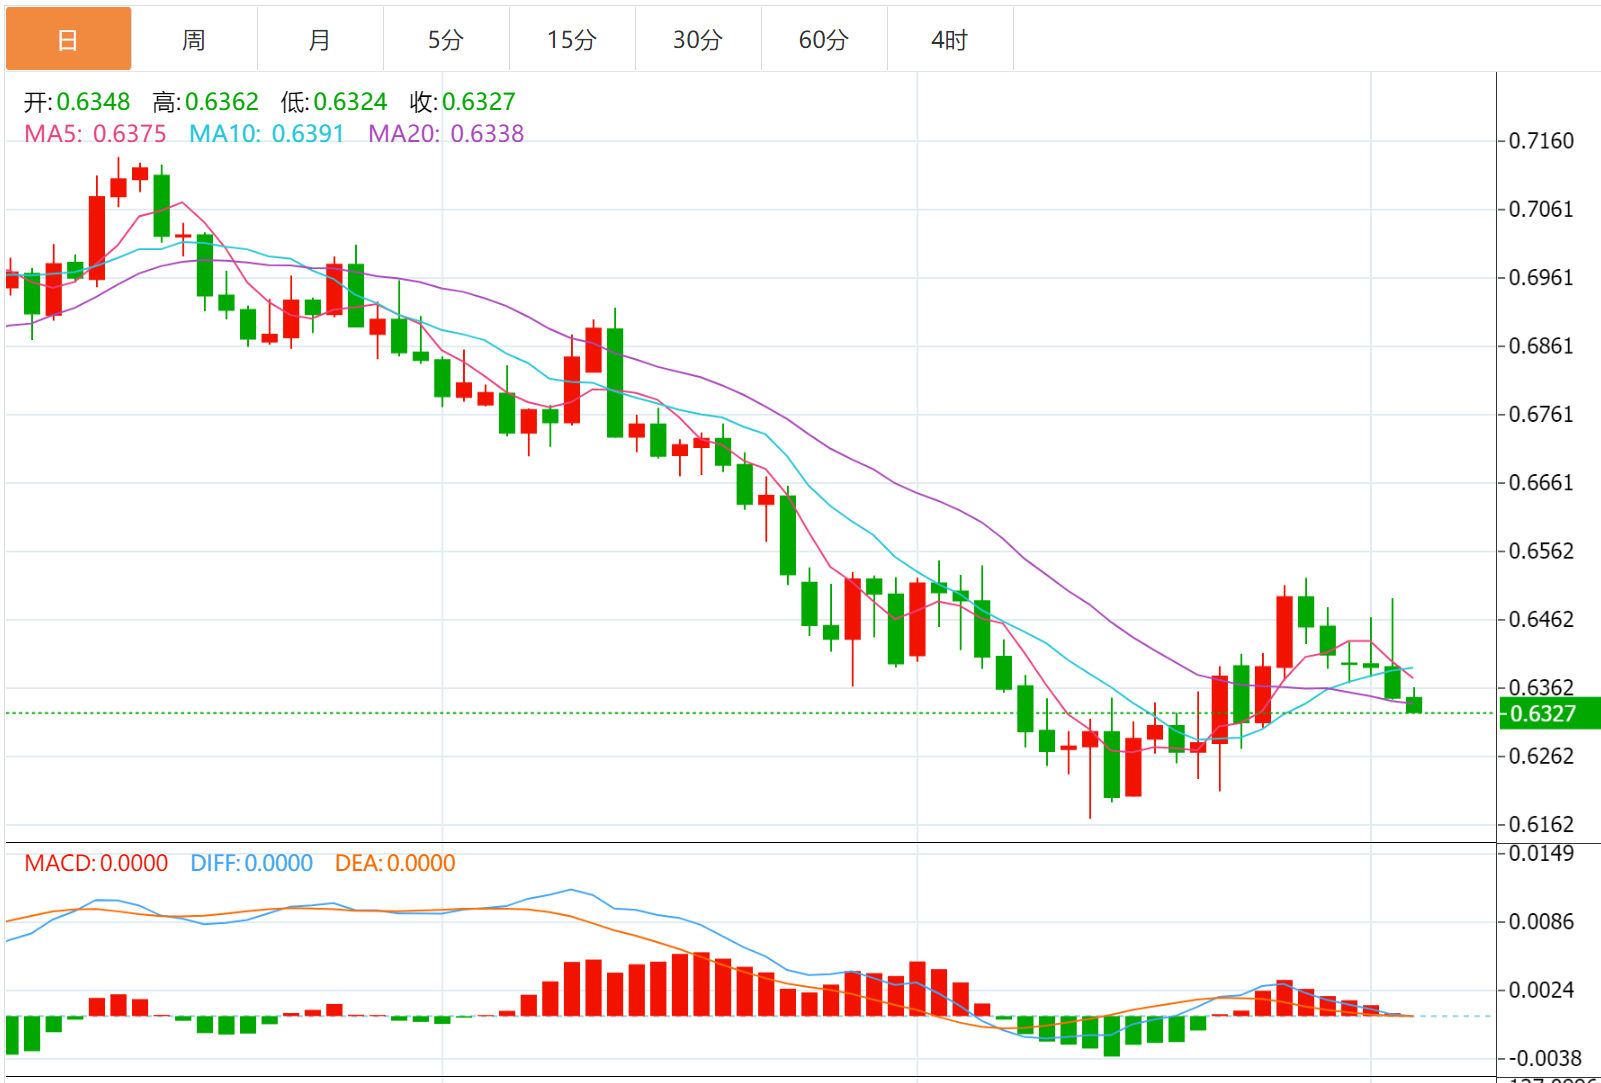Click the 0.6961 price axis label
This screenshot has height=1083, width=1601.
(1541, 277)
